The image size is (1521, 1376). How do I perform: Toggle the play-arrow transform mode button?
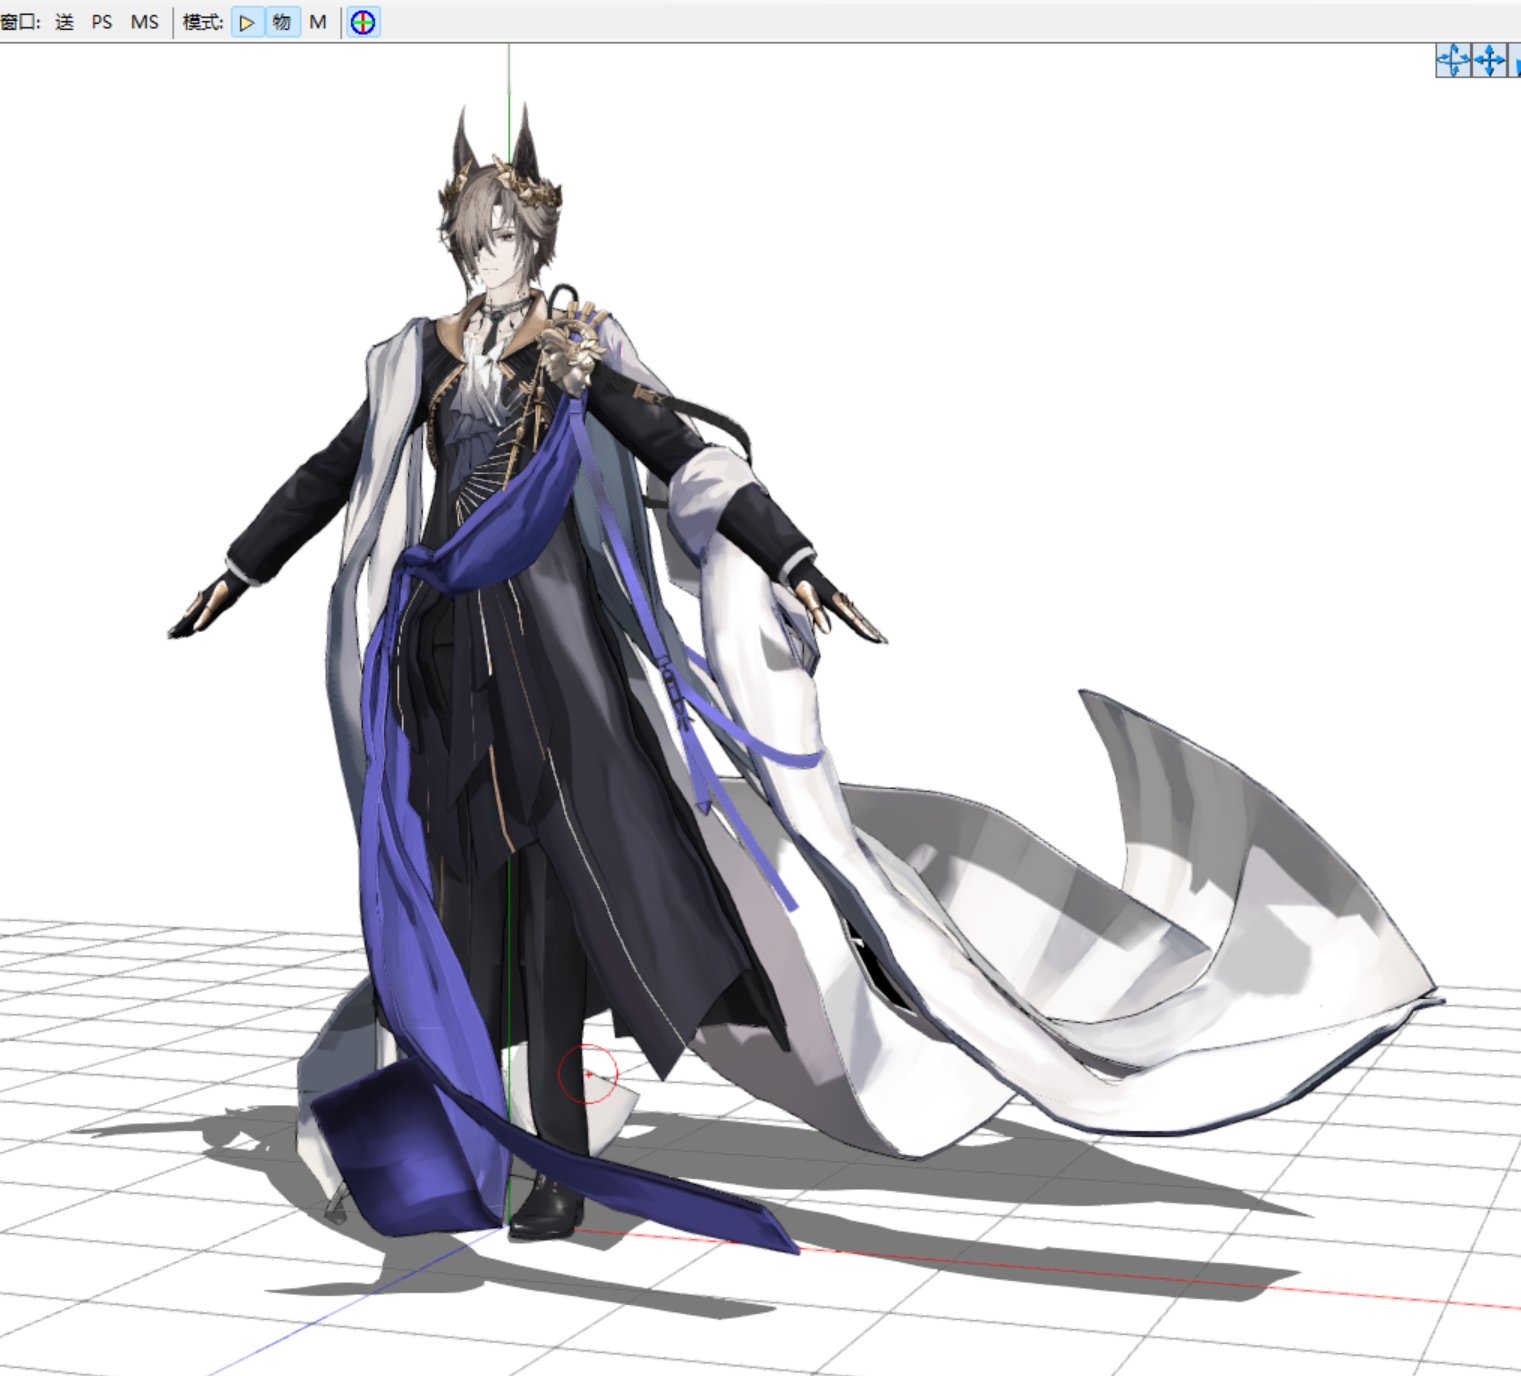(247, 22)
